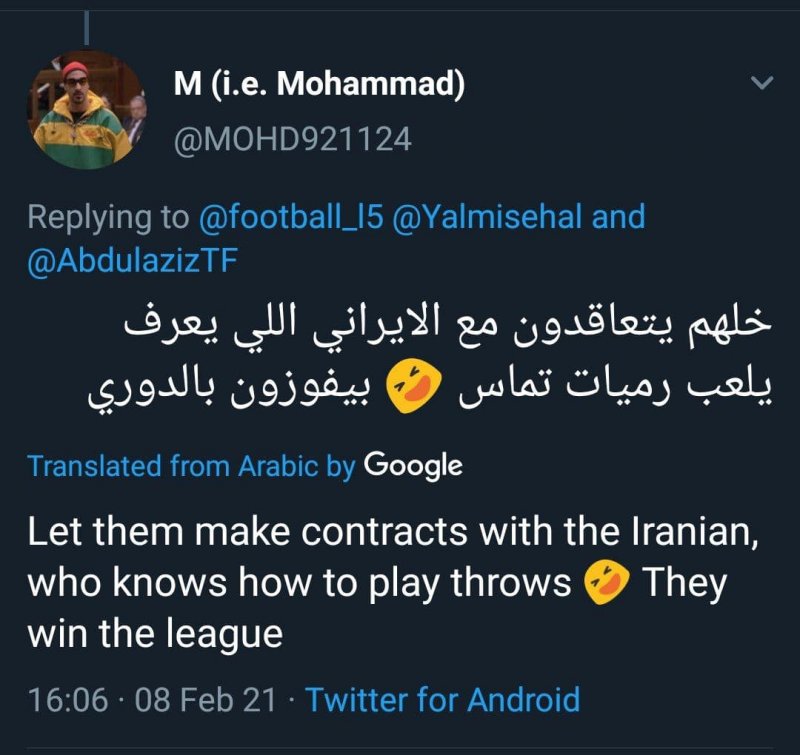Click the @MOHD921124 handle
Viewport: 800px width, 755px height.
point(292,138)
